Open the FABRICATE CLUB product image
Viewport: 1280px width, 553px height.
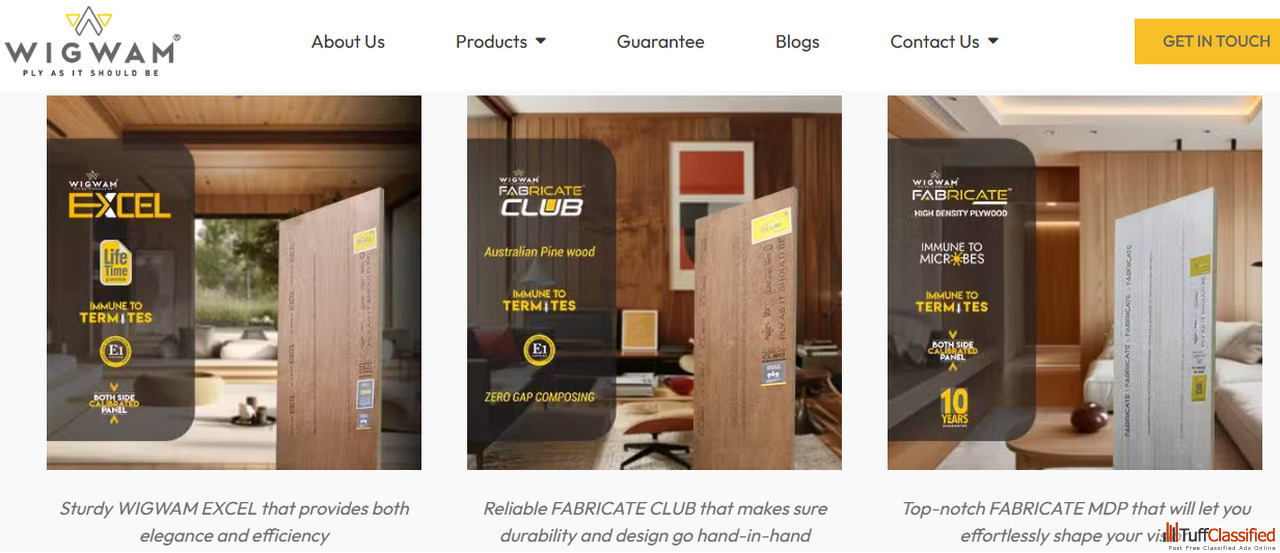coord(654,283)
